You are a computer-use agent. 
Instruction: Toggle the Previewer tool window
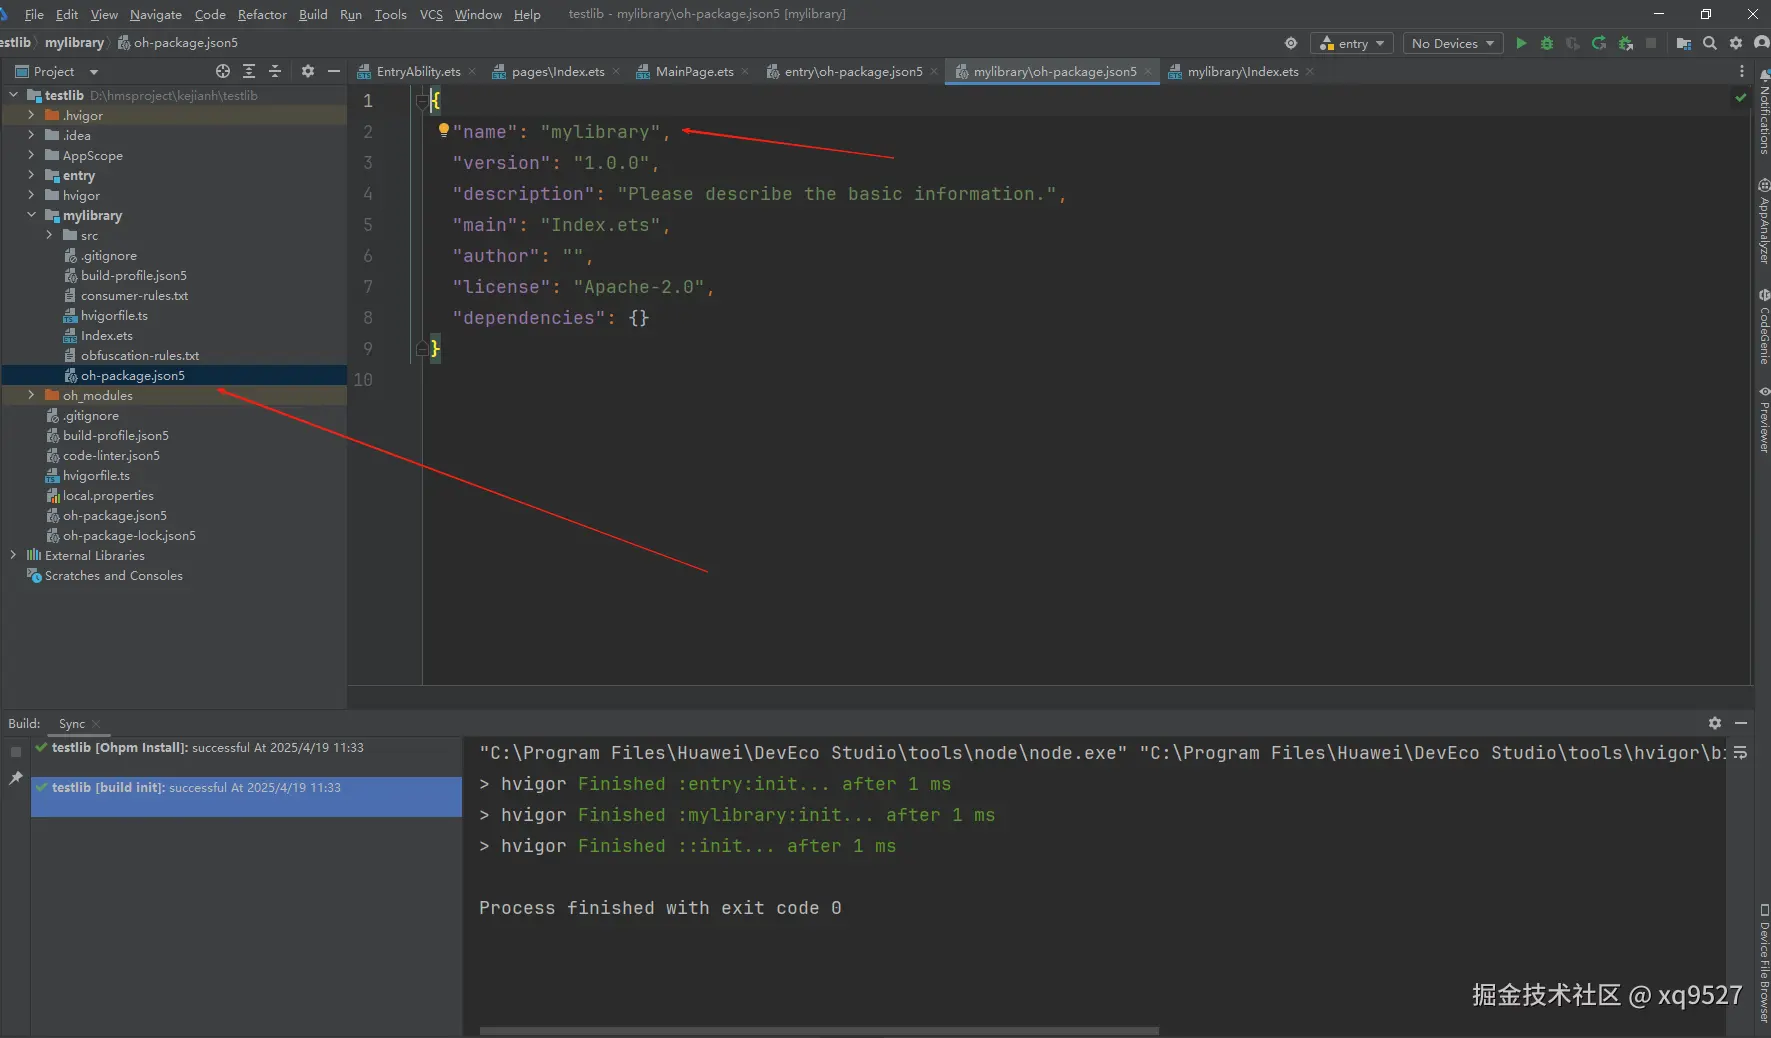coord(1763,419)
